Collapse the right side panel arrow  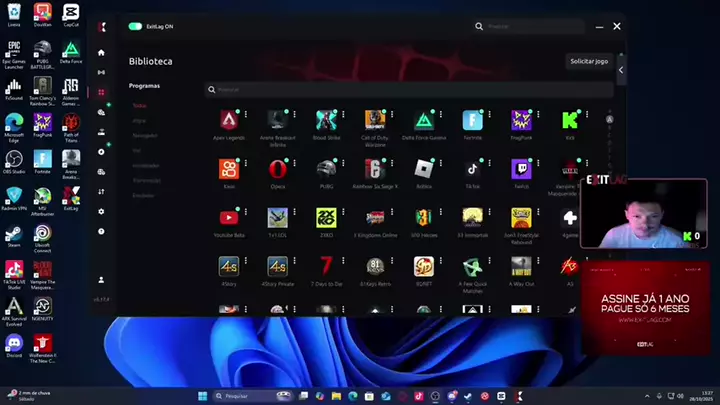click(620, 70)
